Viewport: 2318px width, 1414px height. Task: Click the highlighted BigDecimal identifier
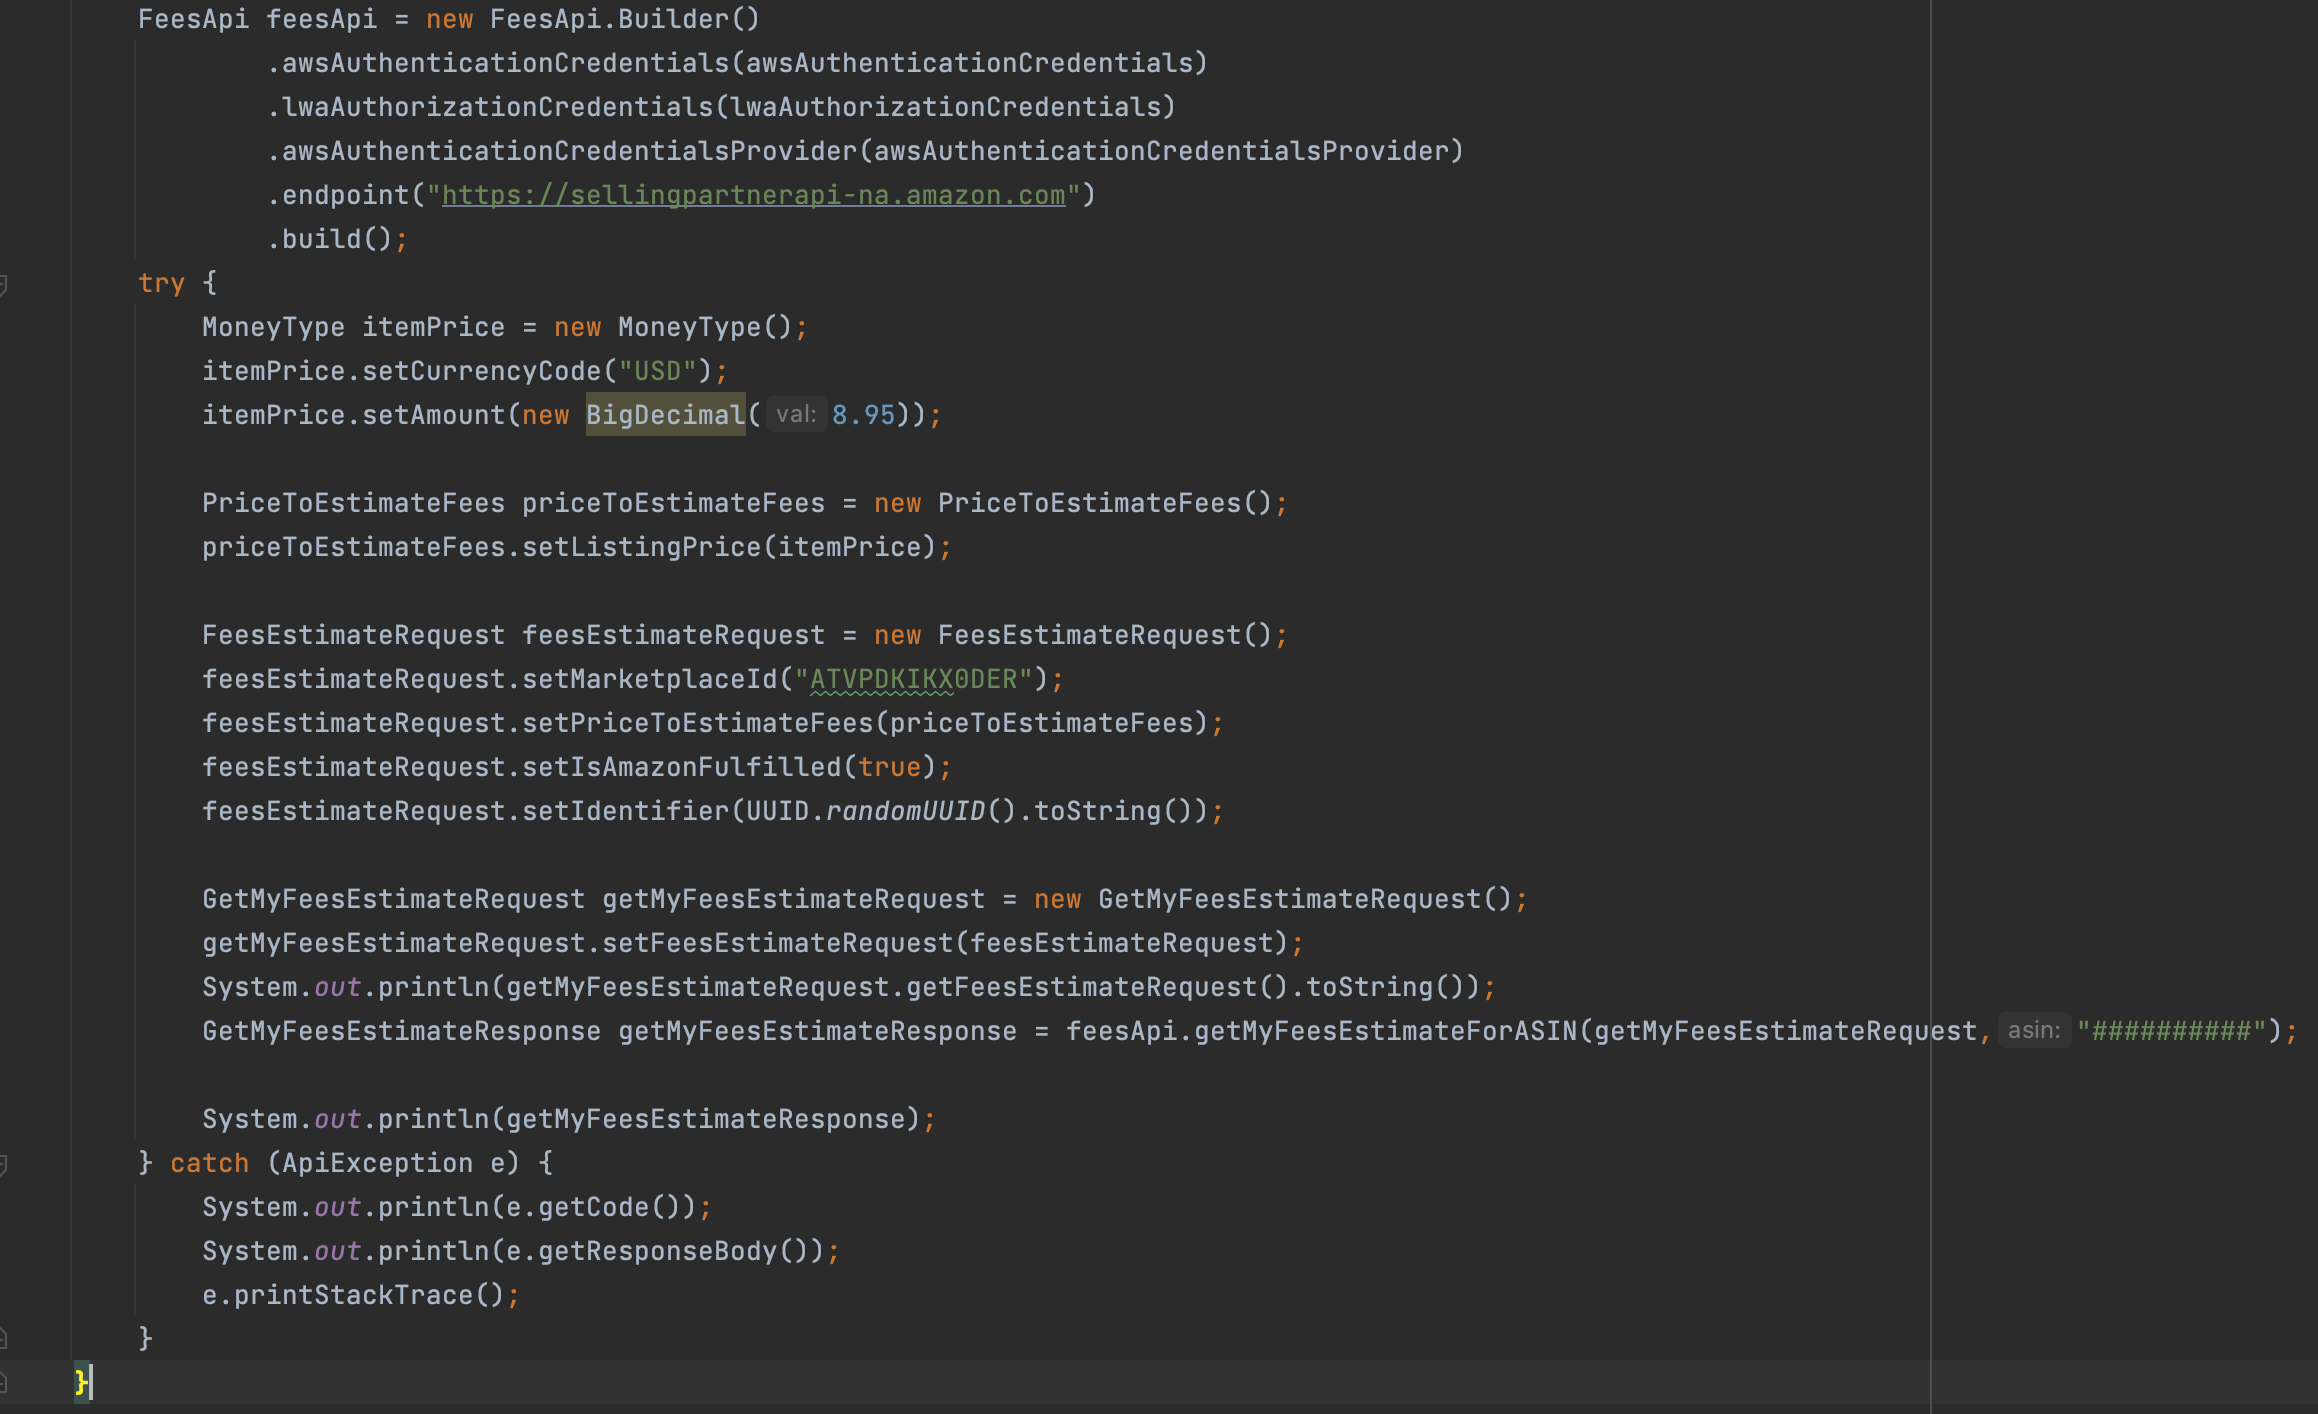click(x=664, y=414)
